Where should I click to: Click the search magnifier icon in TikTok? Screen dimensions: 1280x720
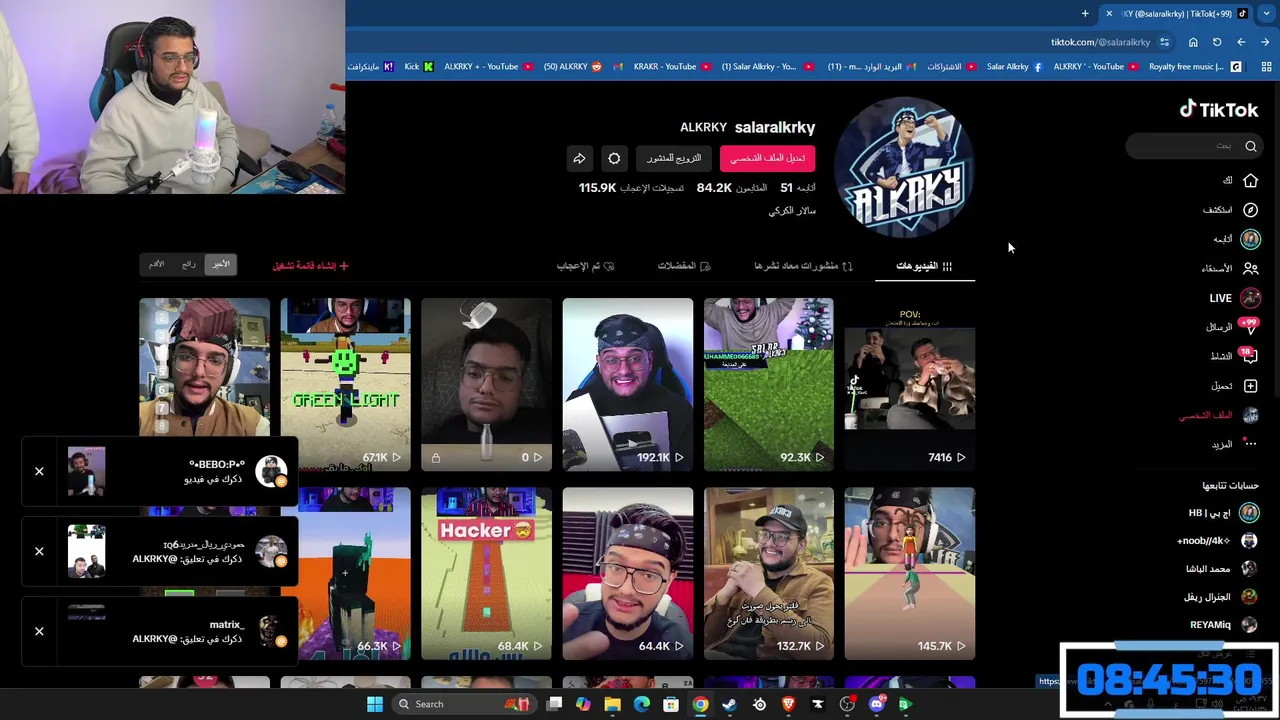[1250, 146]
